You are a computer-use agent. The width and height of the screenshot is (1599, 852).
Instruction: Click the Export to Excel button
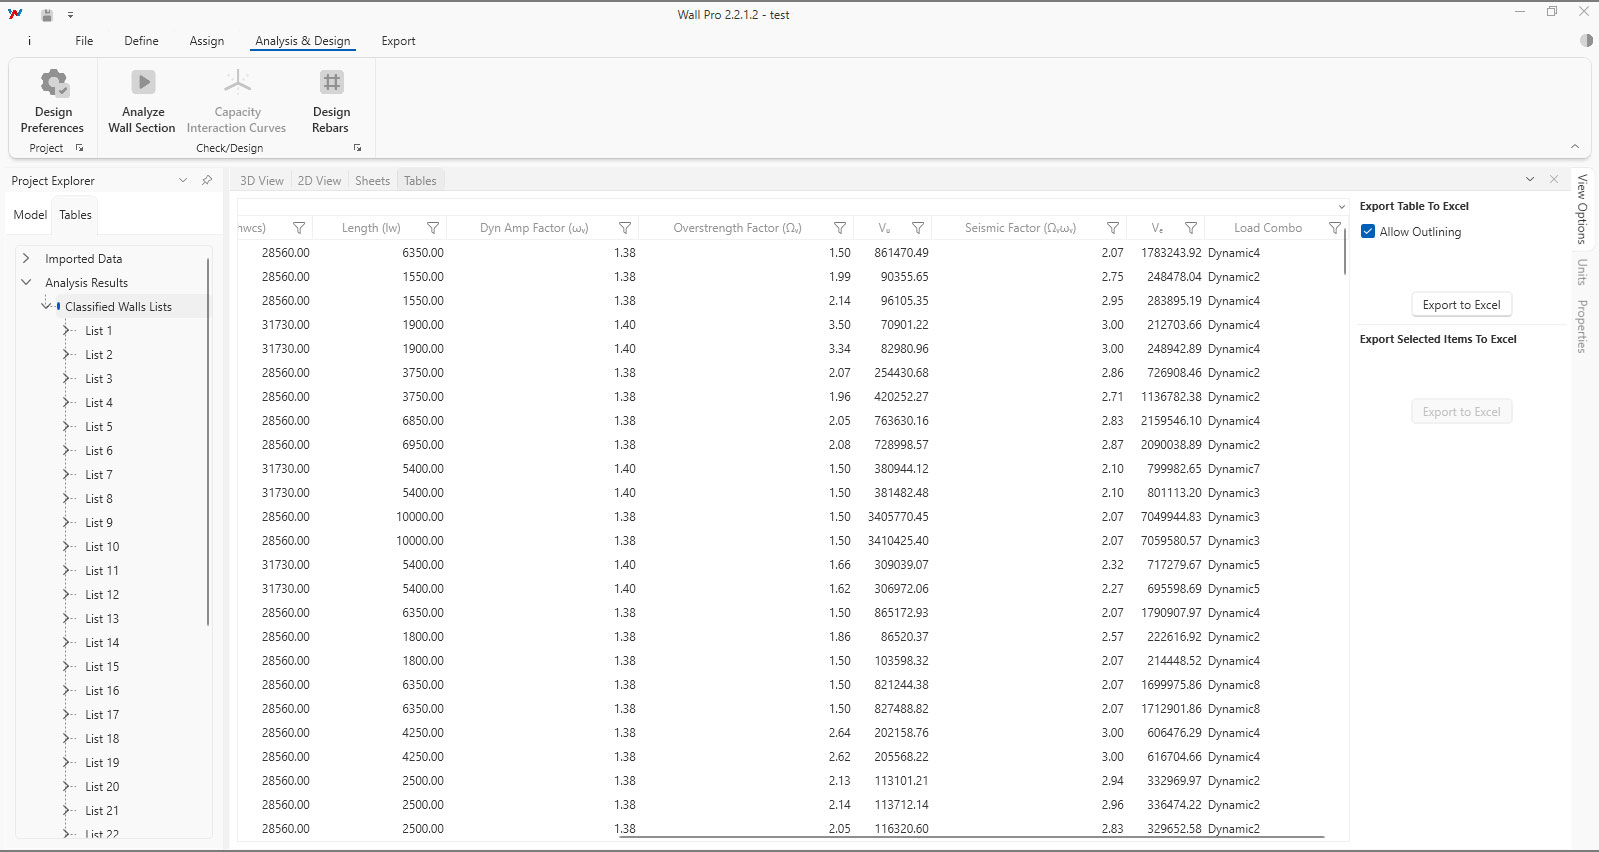[1461, 305]
